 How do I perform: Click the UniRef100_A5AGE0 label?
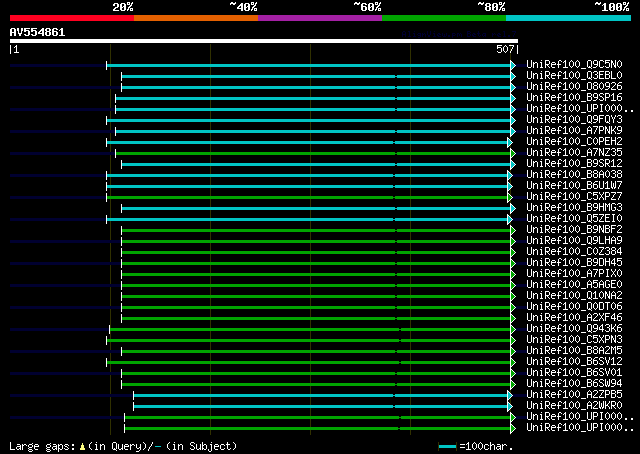point(574,285)
